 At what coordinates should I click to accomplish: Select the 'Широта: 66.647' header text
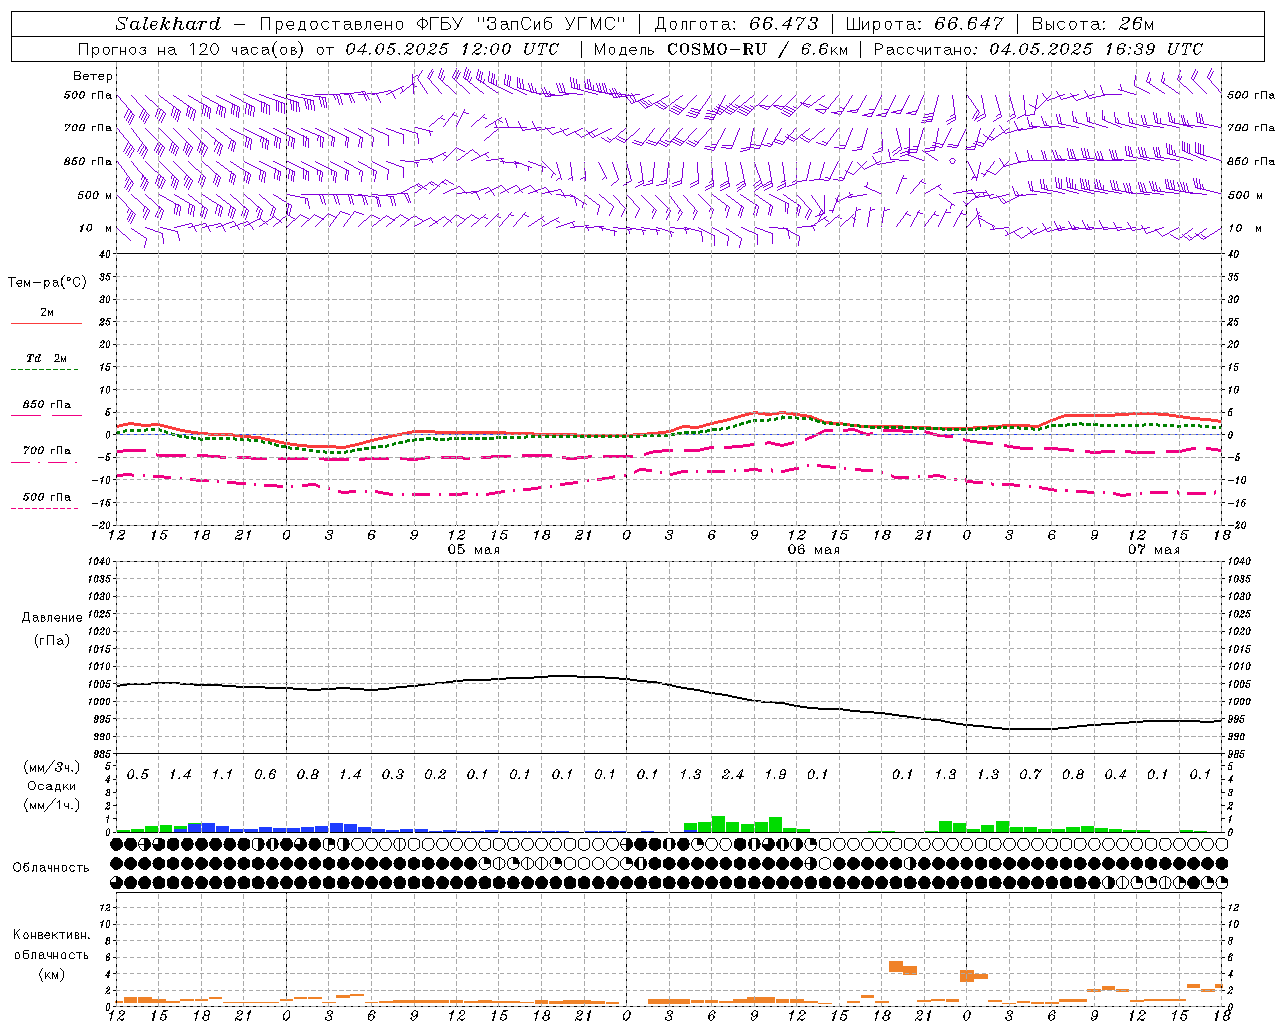coord(924,24)
